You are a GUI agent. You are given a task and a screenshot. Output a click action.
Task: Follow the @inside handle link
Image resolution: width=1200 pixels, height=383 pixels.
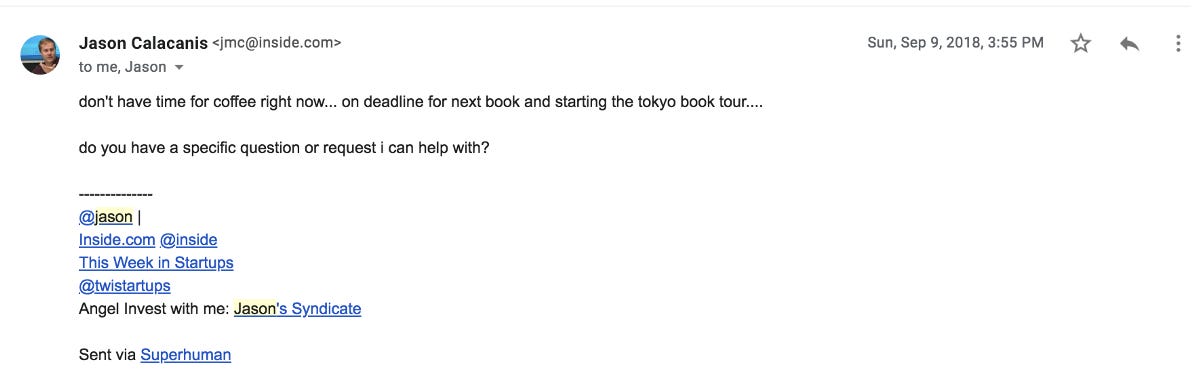point(188,240)
